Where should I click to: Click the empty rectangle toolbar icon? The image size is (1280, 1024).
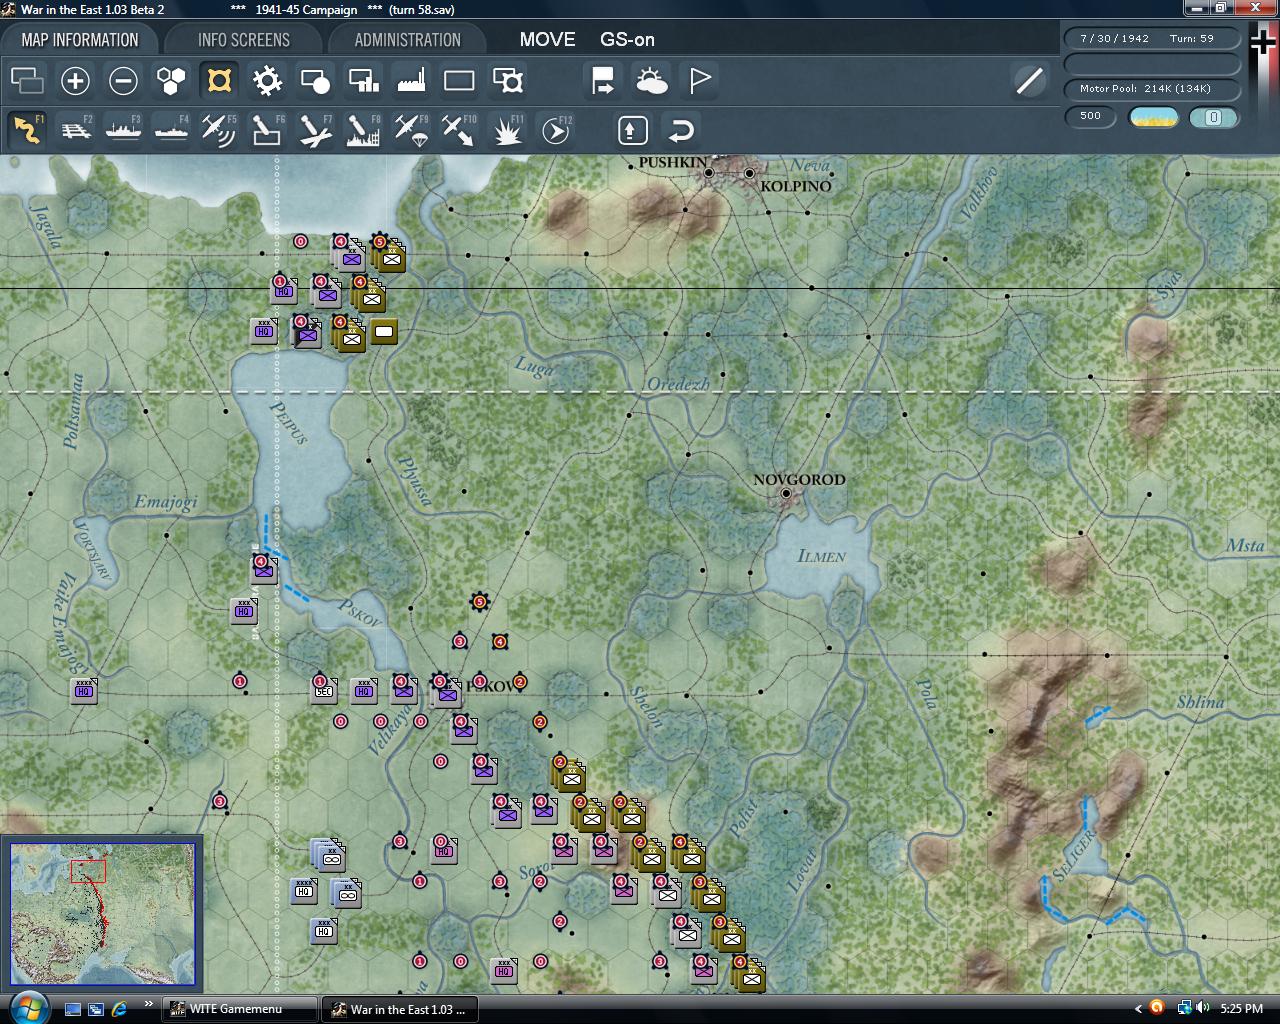click(x=459, y=80)
